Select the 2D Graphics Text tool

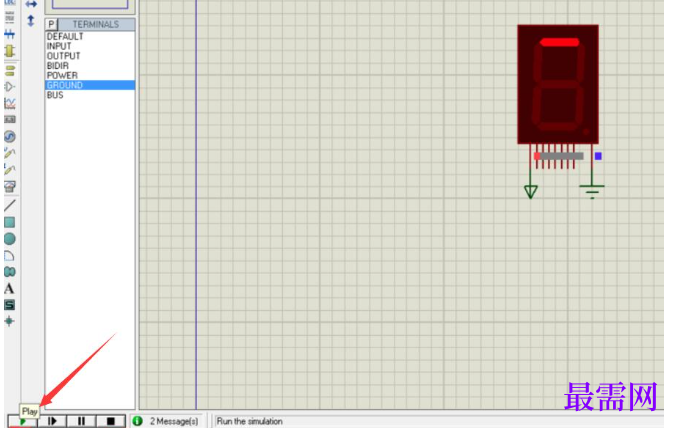point(9,289)
